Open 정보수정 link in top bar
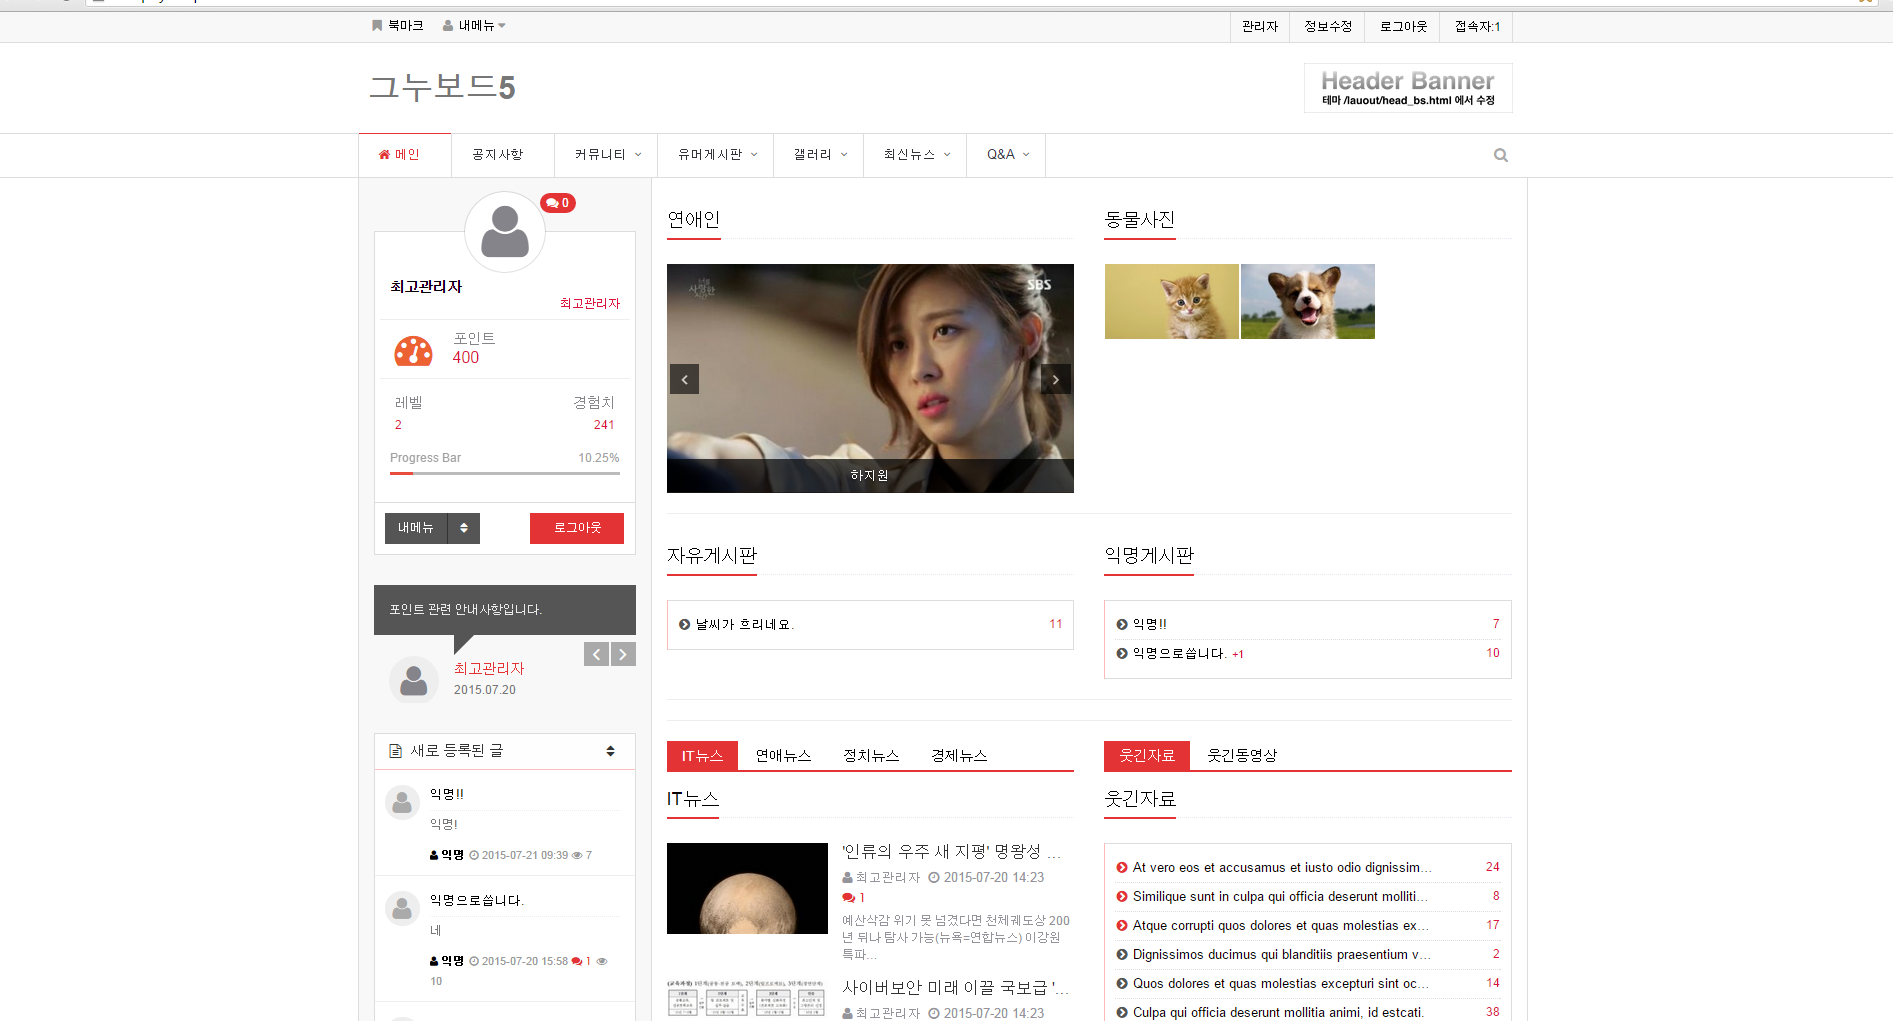 pyautogui.click(x=1328, y=27)
